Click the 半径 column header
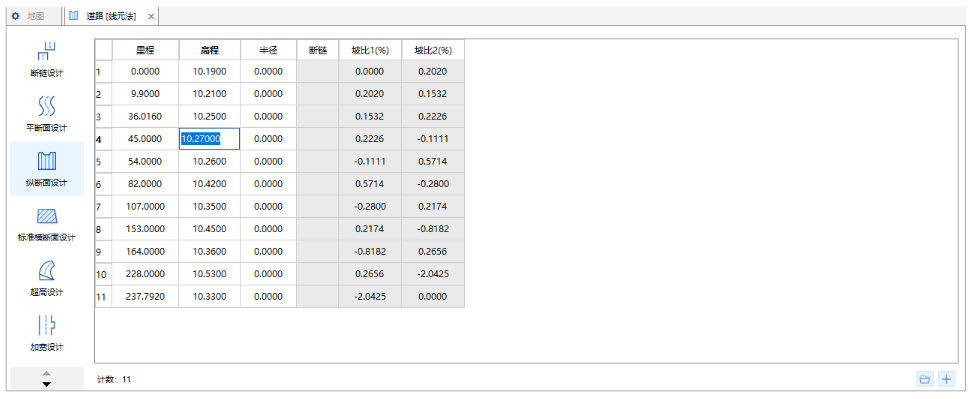 coord(268,50)
